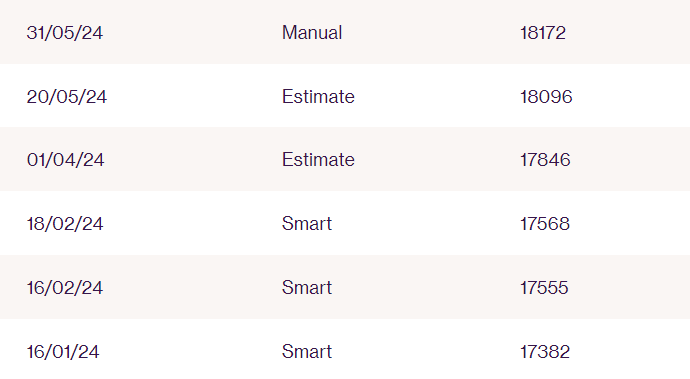Click the Estimate label for 01/04/24
The image size is (690, 379).
point(318,159)
